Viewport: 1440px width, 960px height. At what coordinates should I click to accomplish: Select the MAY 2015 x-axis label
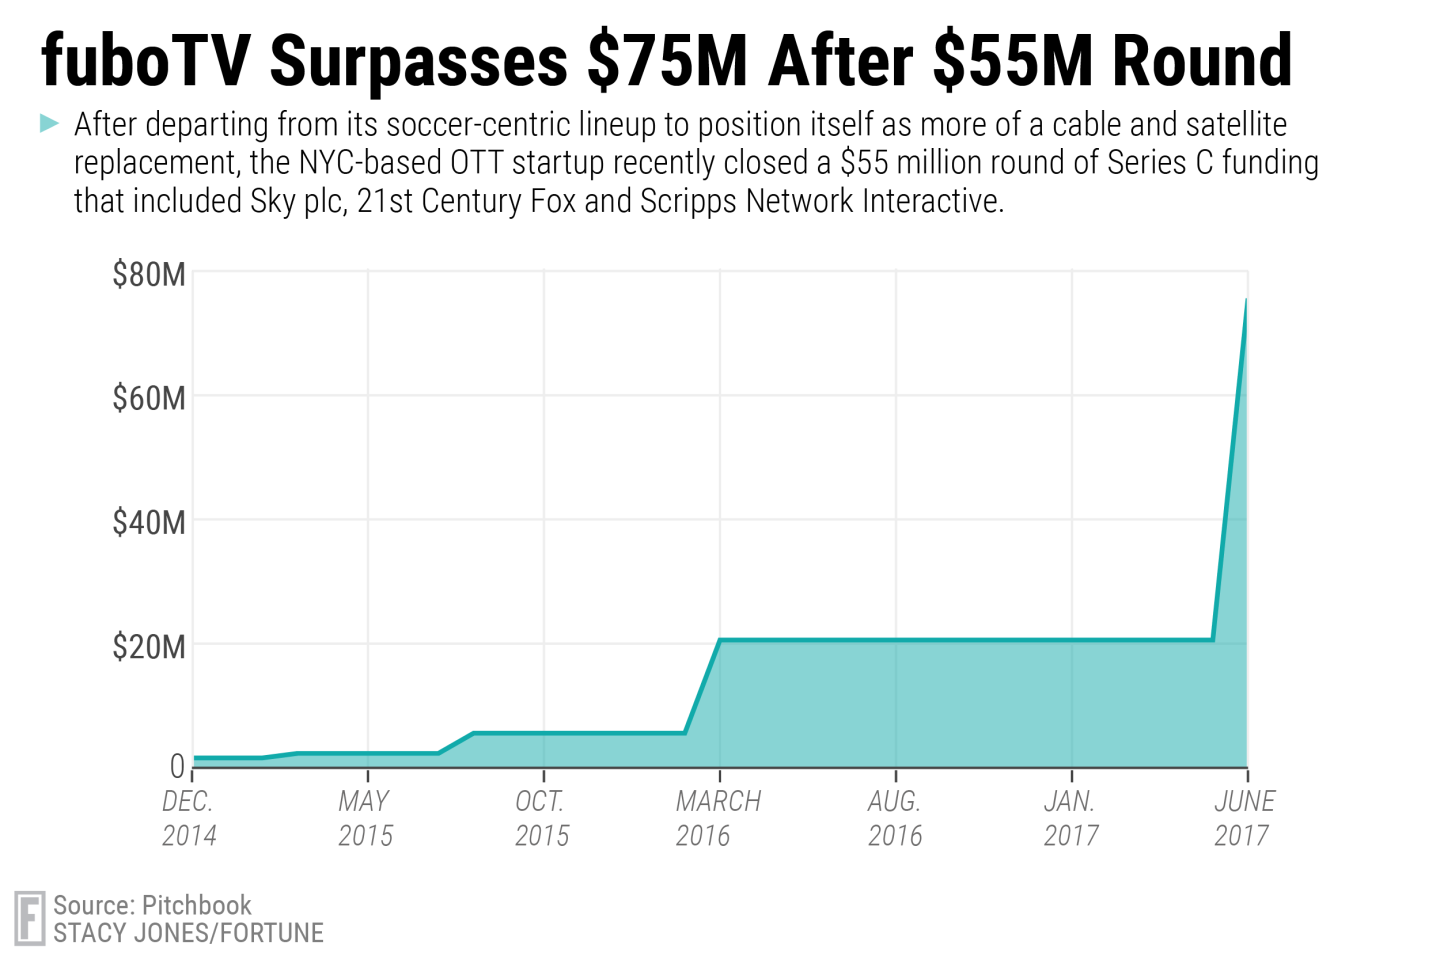click(x=365, y=818)
